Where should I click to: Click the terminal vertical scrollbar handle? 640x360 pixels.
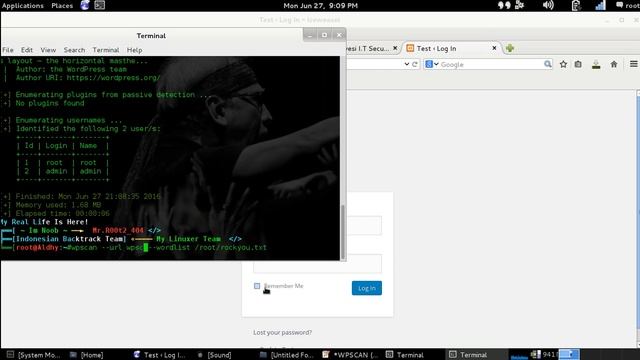(343, 232)
